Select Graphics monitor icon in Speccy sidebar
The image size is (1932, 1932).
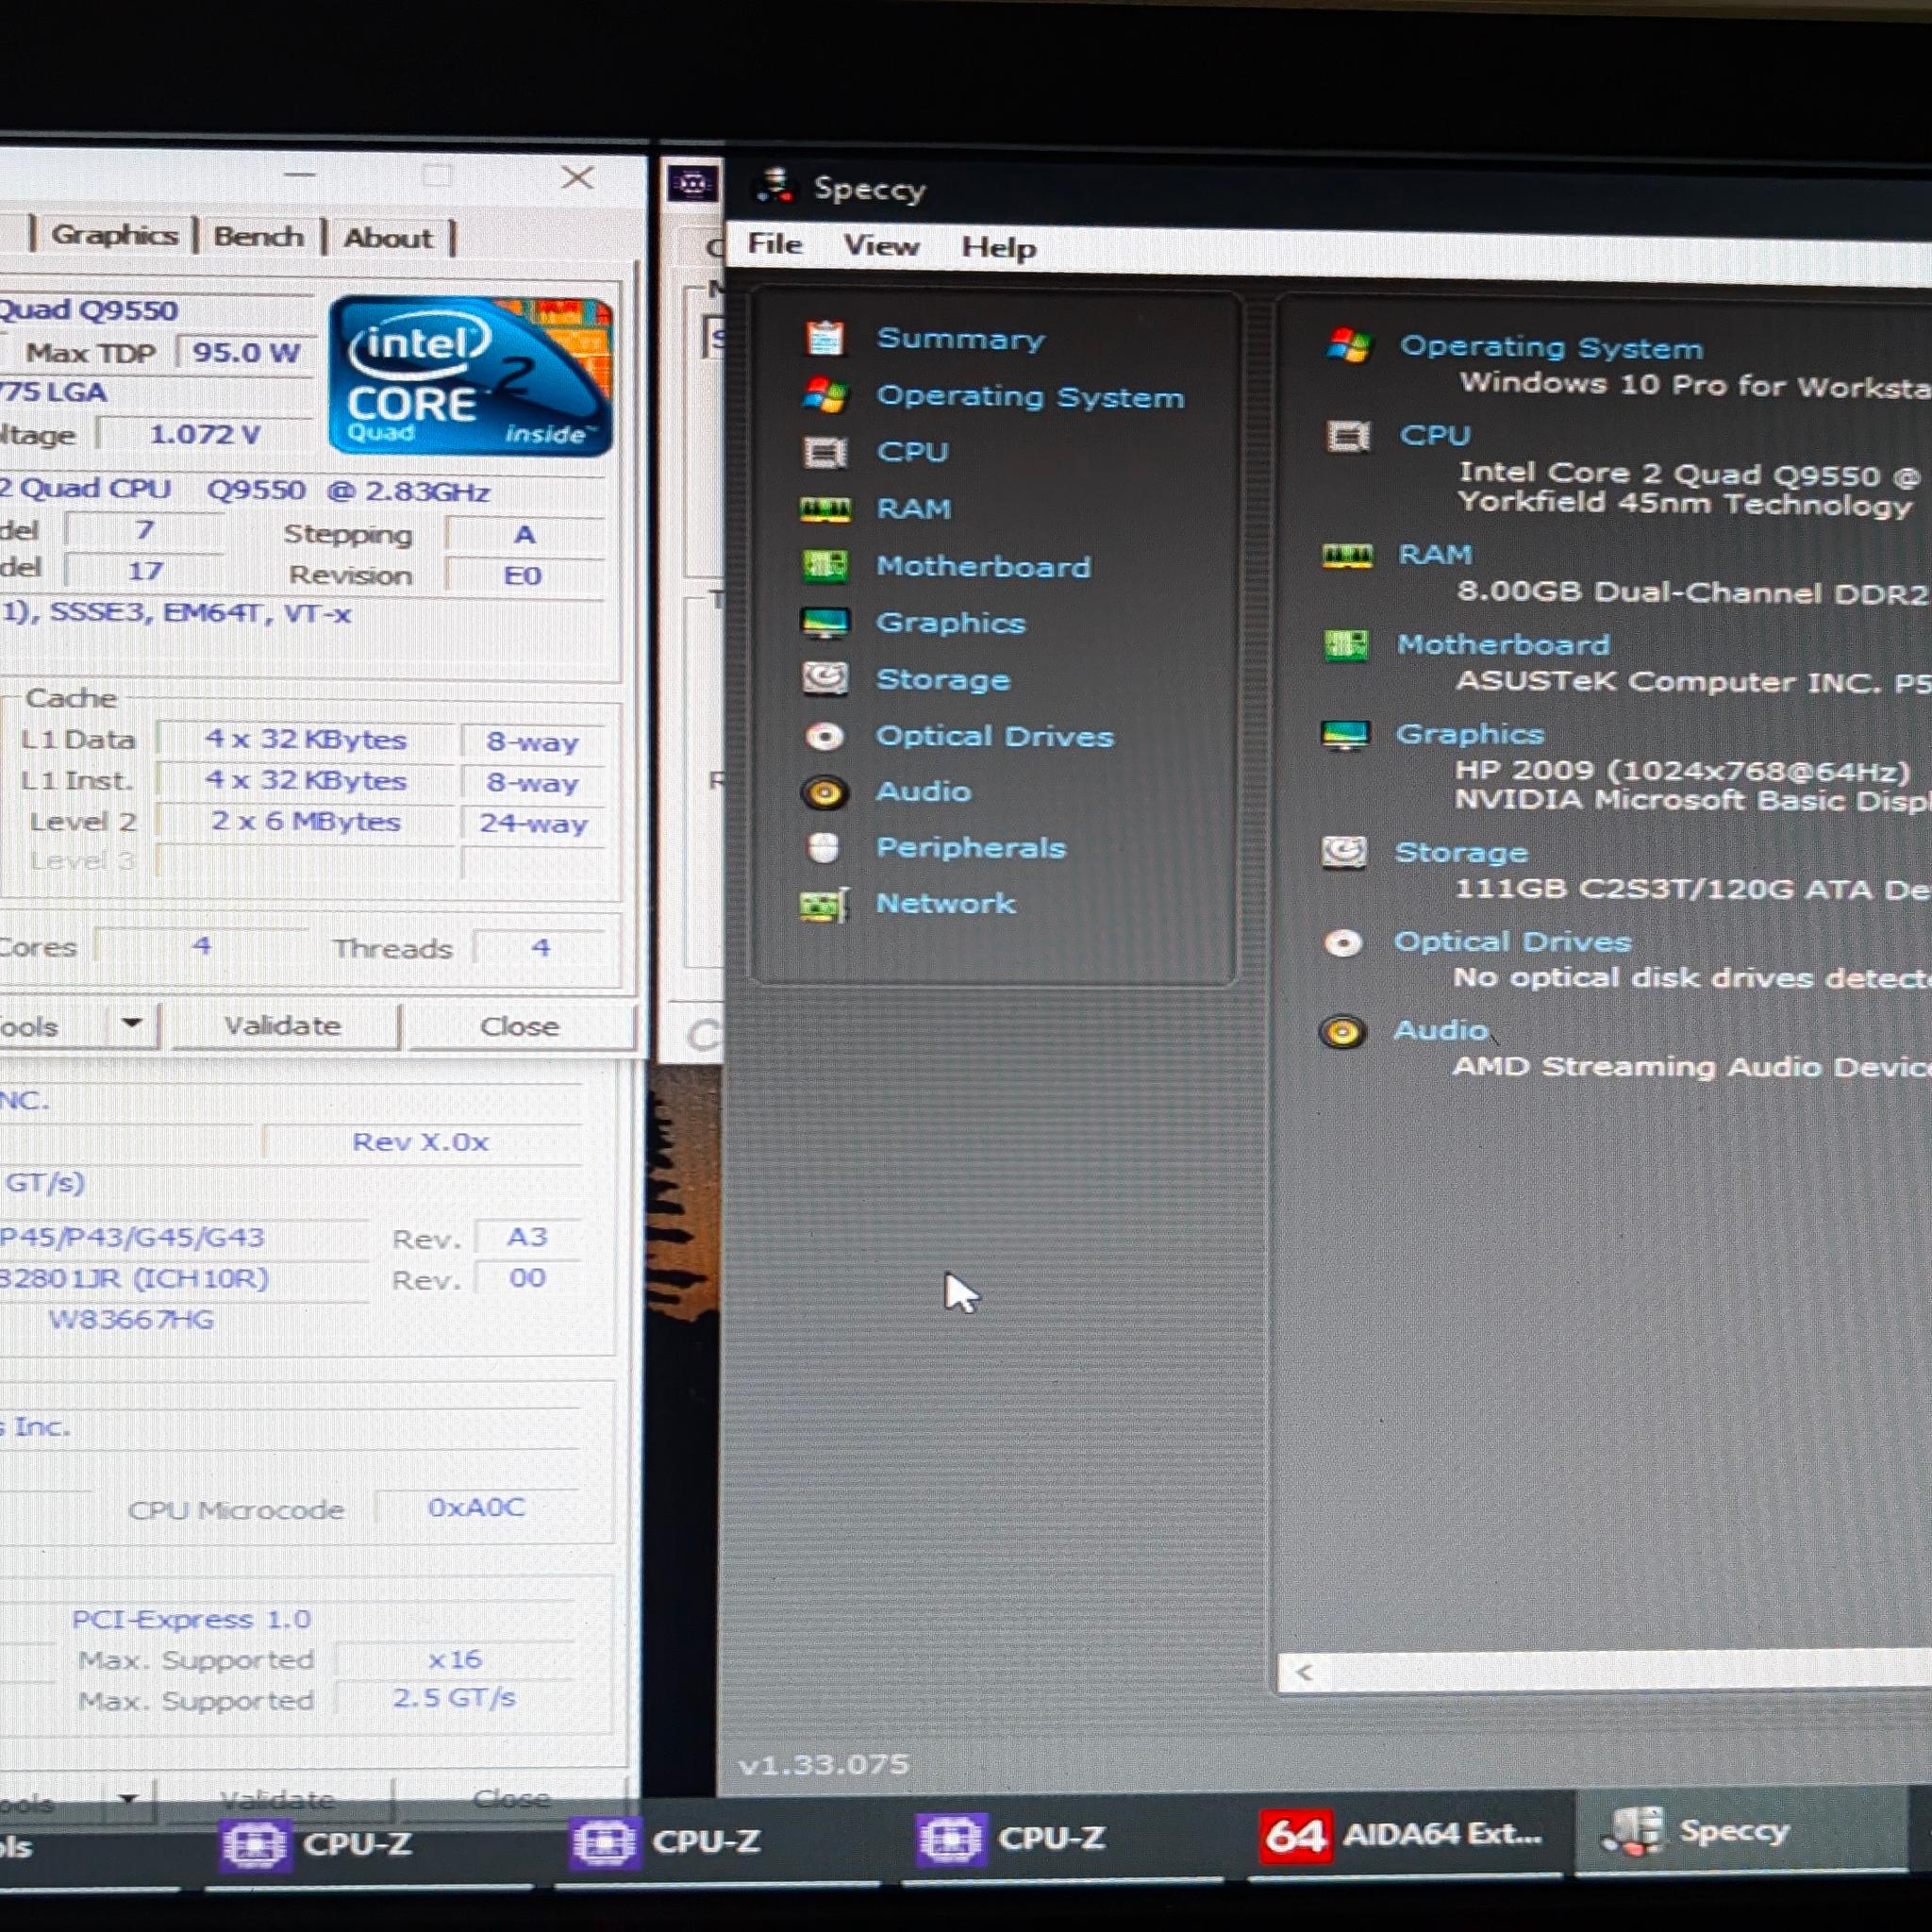[x=824, y=623]
